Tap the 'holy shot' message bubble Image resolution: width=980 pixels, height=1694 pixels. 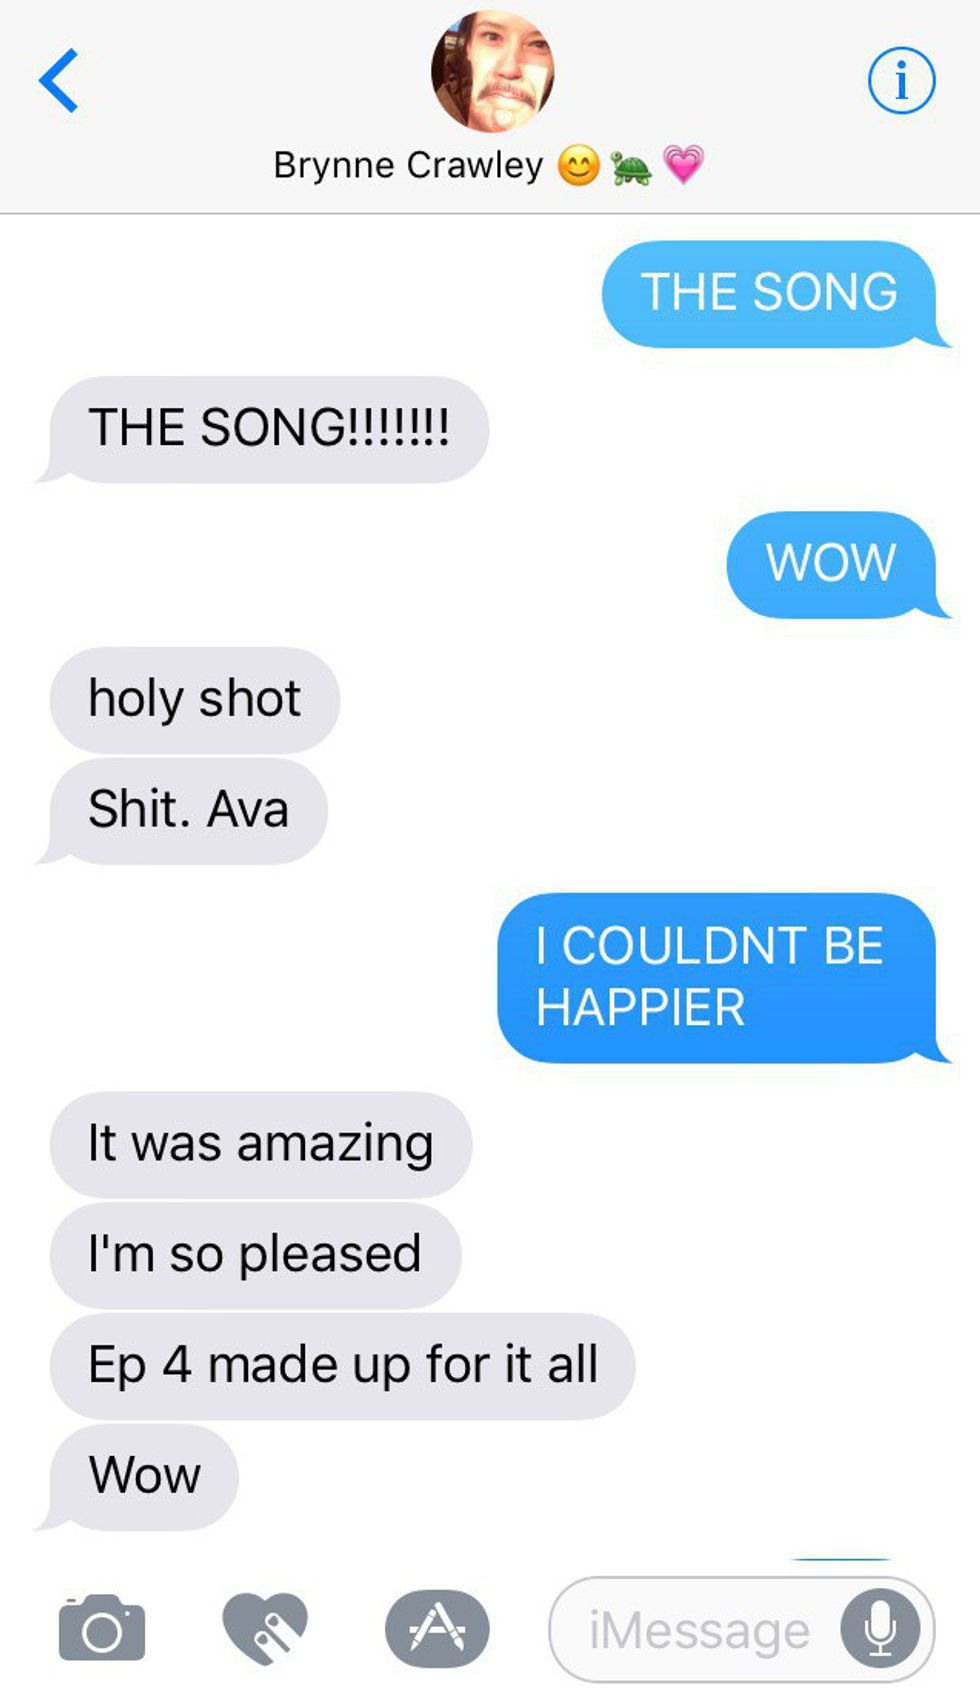[195, 699]
